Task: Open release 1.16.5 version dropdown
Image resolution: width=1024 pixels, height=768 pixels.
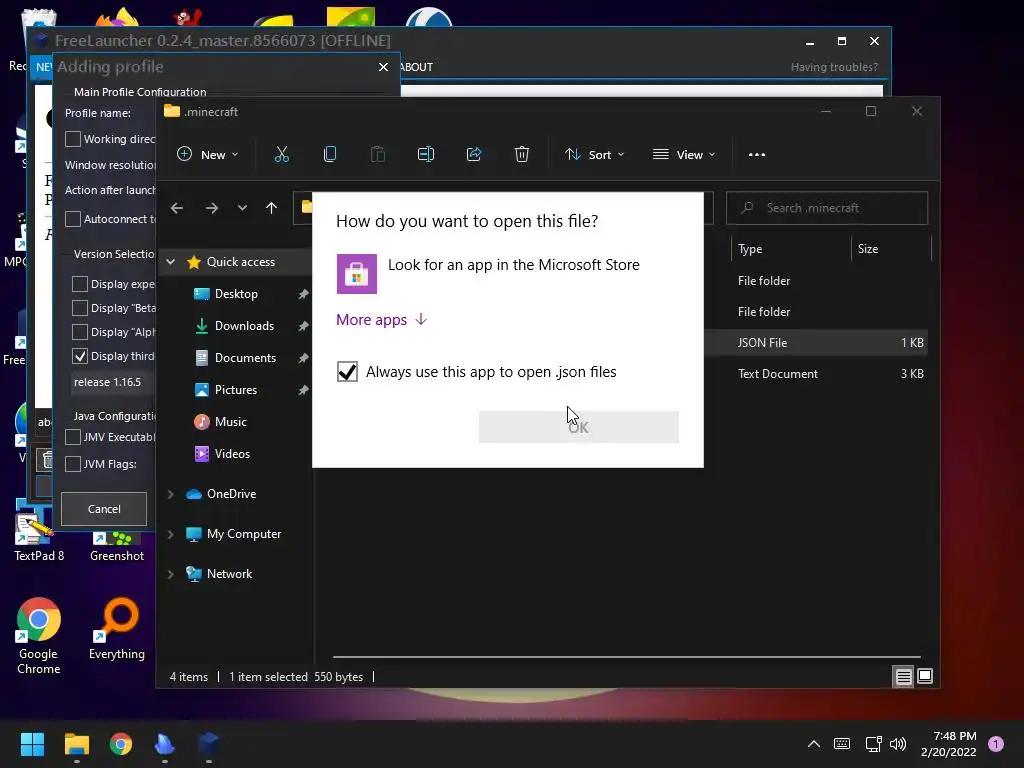Action: 113,382
